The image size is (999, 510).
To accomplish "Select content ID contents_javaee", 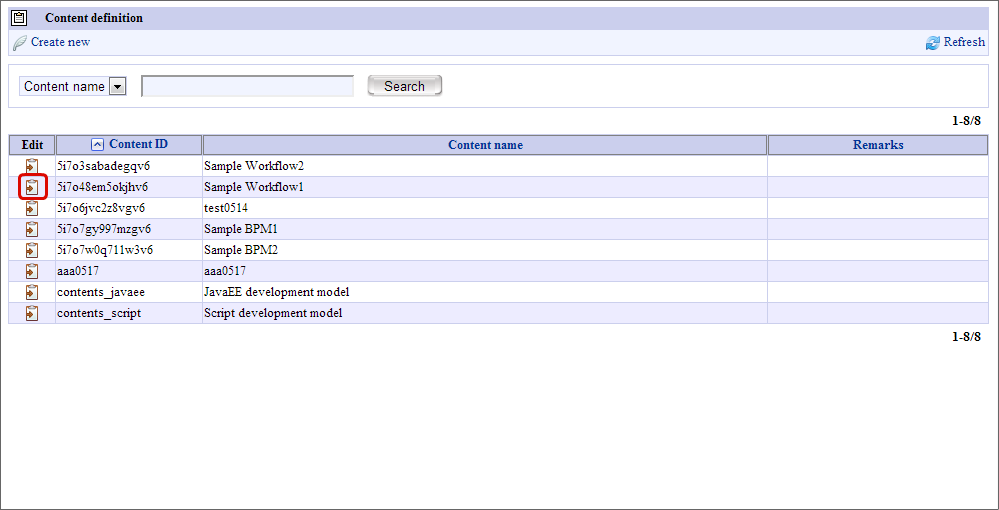I will (101, 293).
